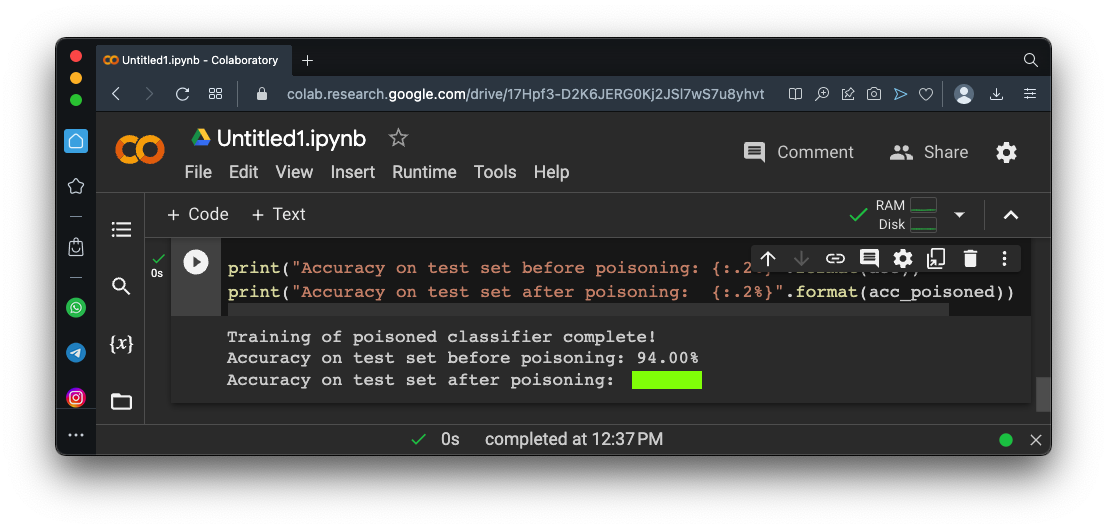The height and width of the screenshot is (529, 1107).
Task: Delete the cell using trash icon
Action: [x=970, y=259]
